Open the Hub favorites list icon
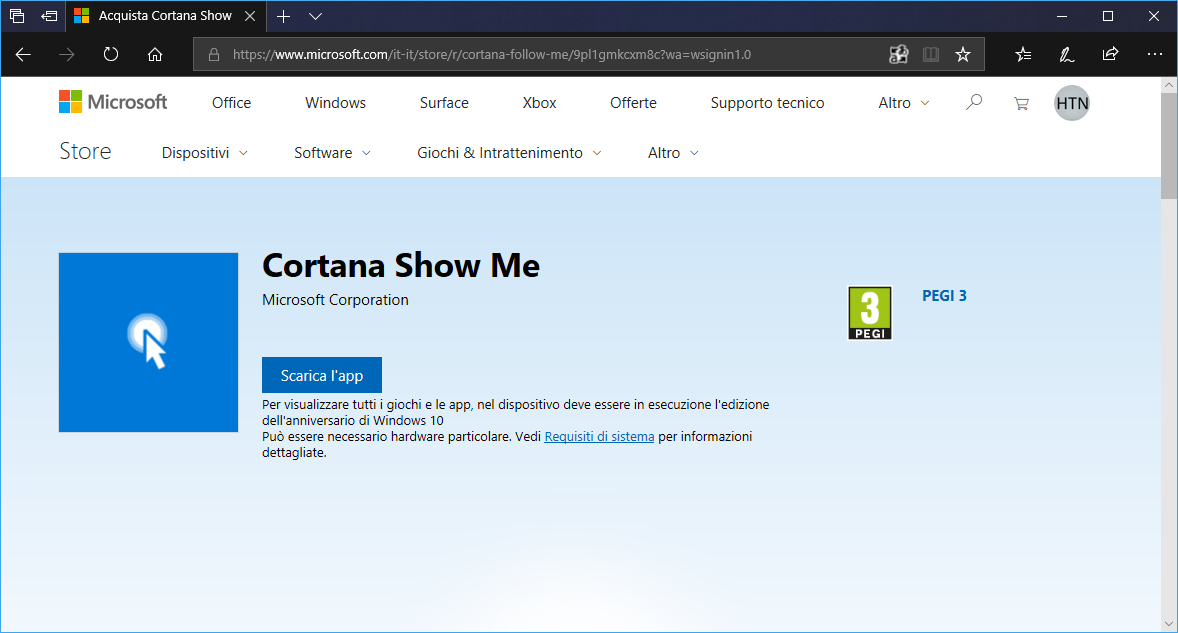Viewport: 1178px width, 633px height. 1022,54
